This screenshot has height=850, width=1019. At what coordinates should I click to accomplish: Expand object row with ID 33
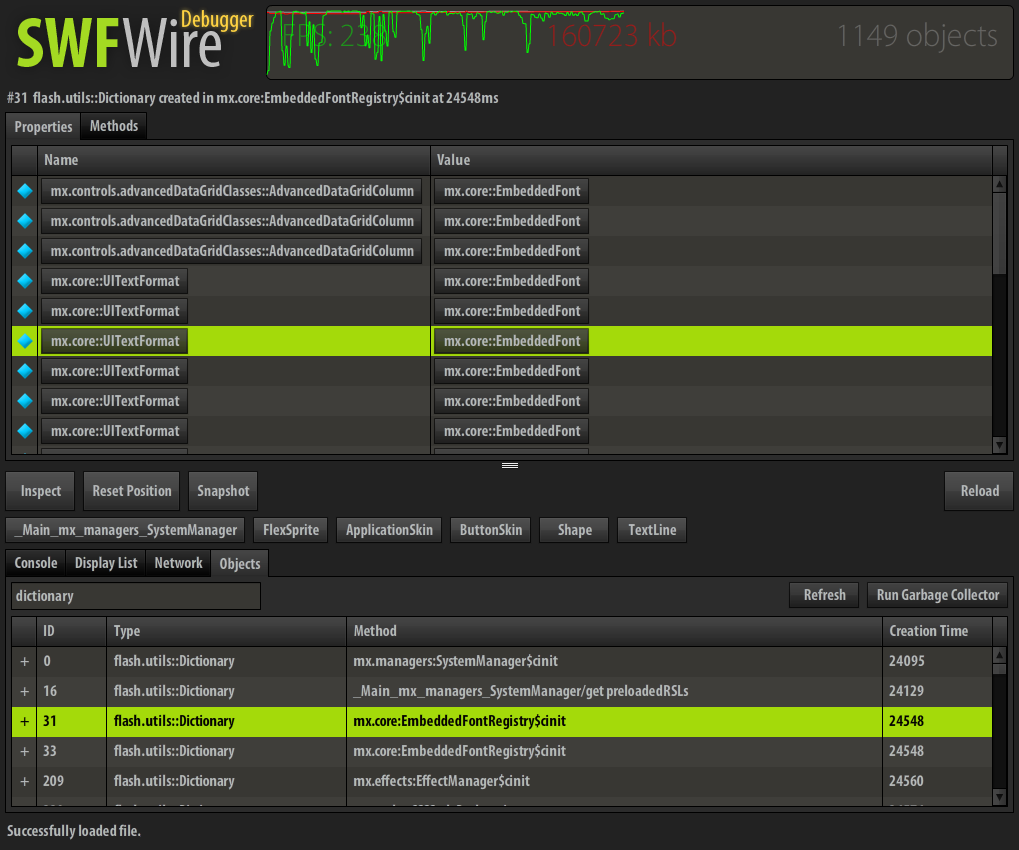click(x=24, y=751)
